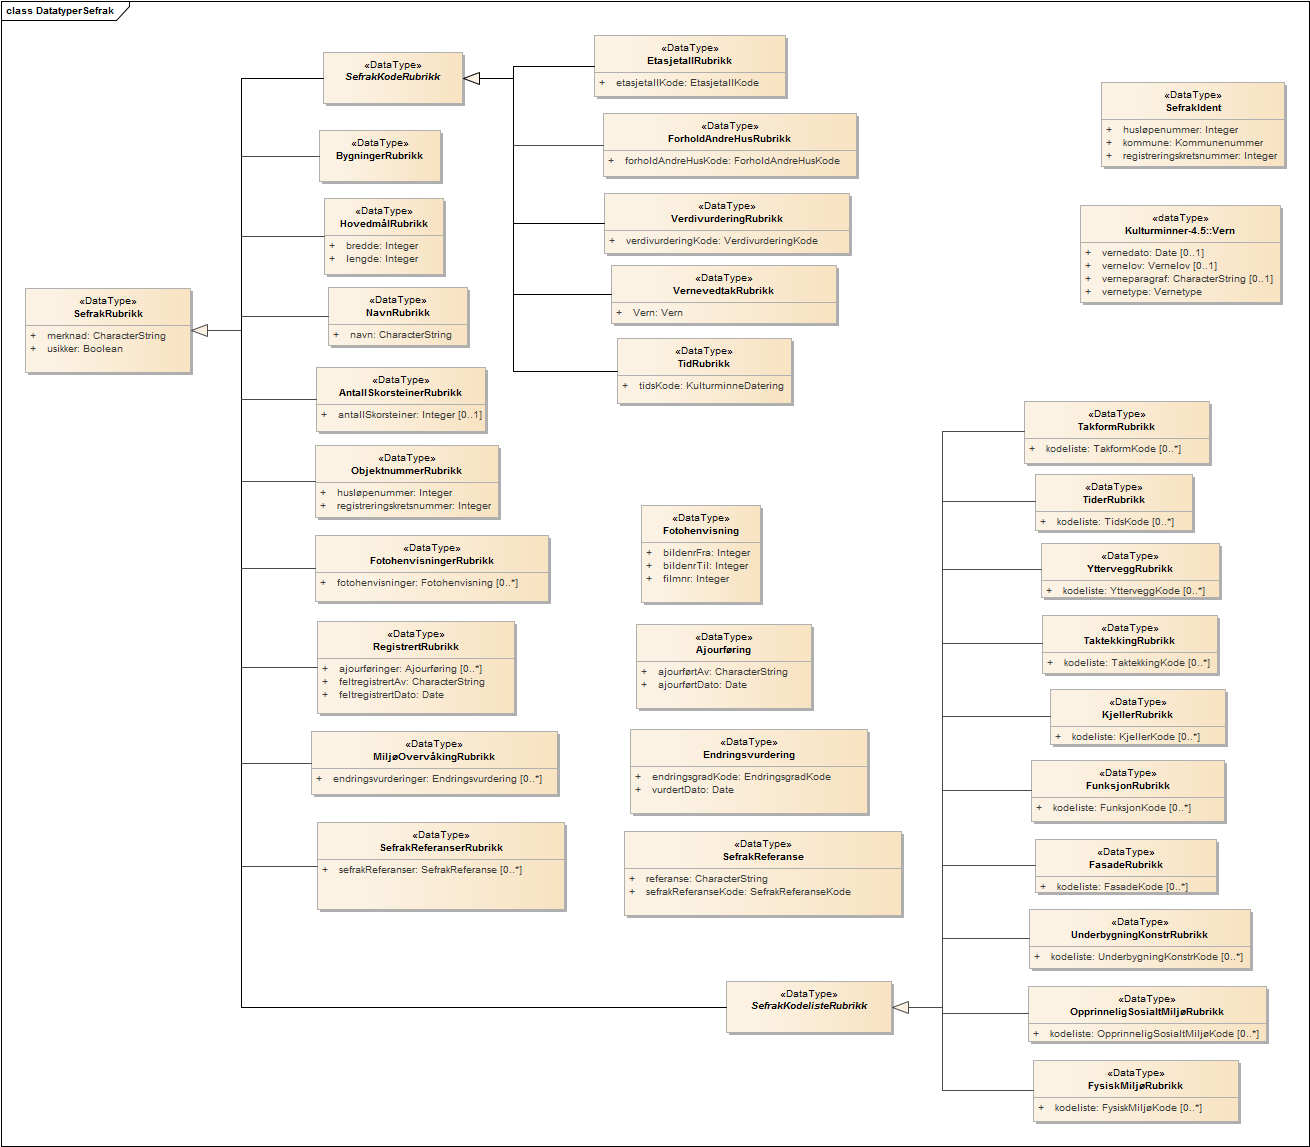The image size is (1310, 1147).
Task: Select the BygningerRubrikk datatype box
Action: (380, 155)
